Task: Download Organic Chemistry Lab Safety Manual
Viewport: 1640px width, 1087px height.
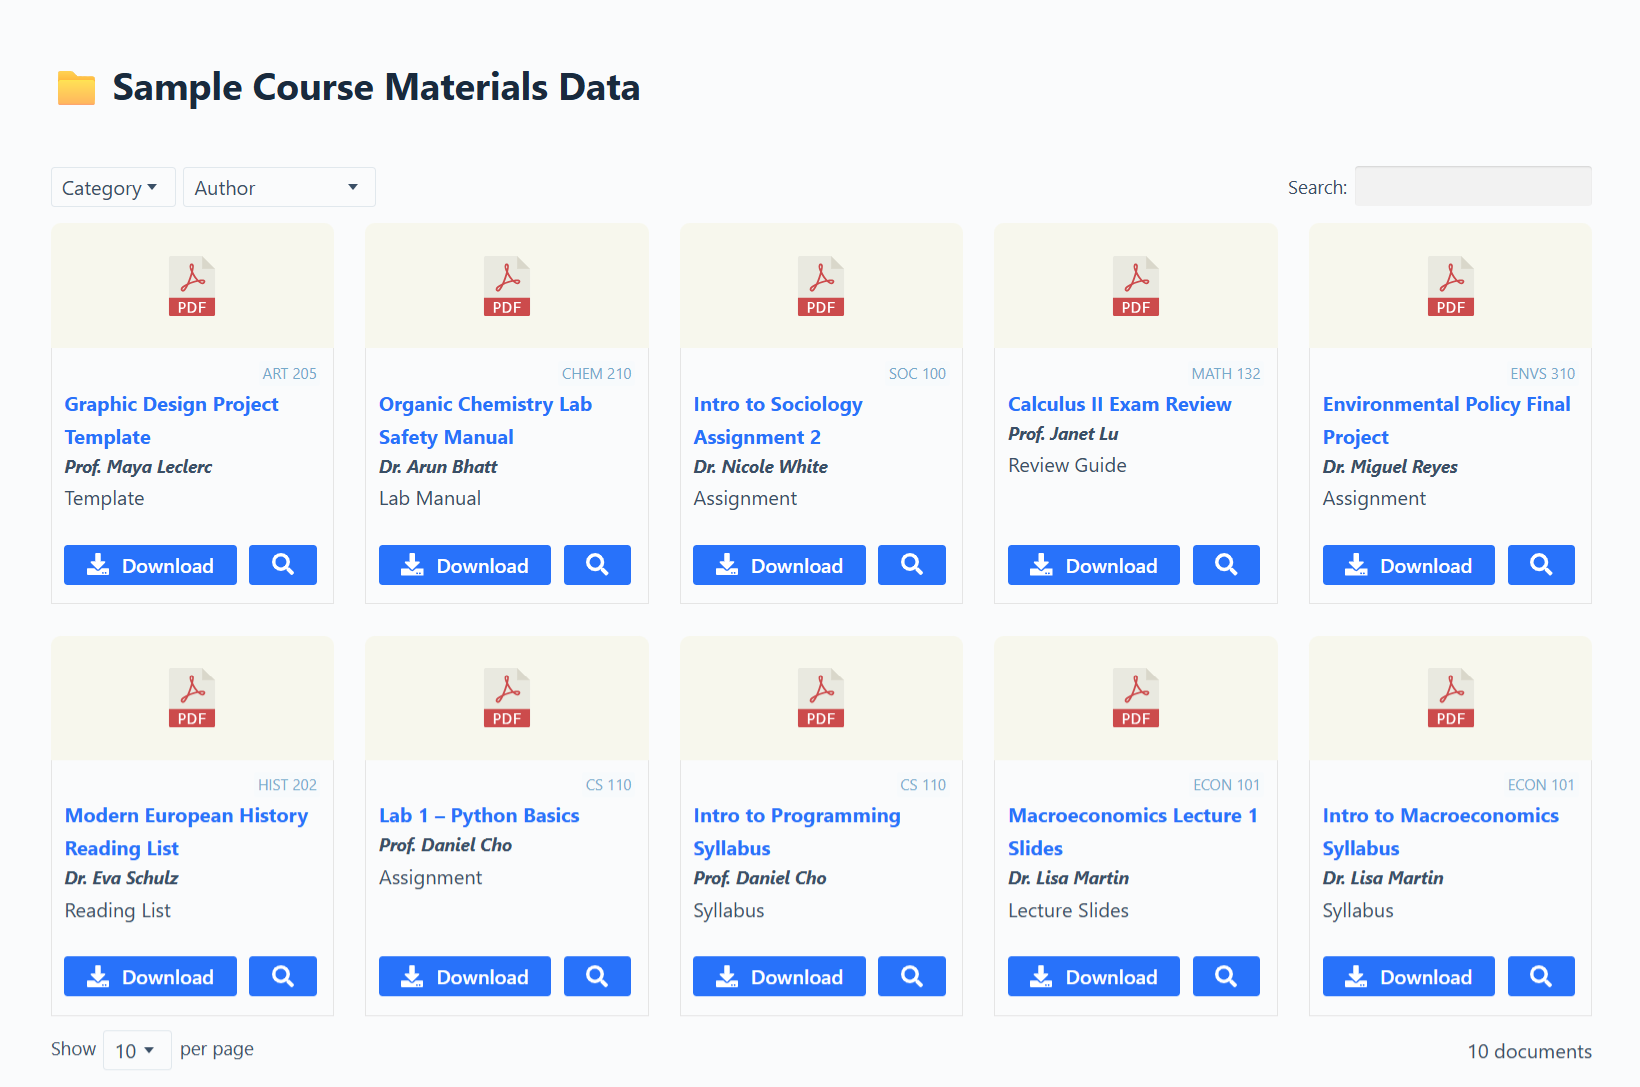Action: point(465,565)
